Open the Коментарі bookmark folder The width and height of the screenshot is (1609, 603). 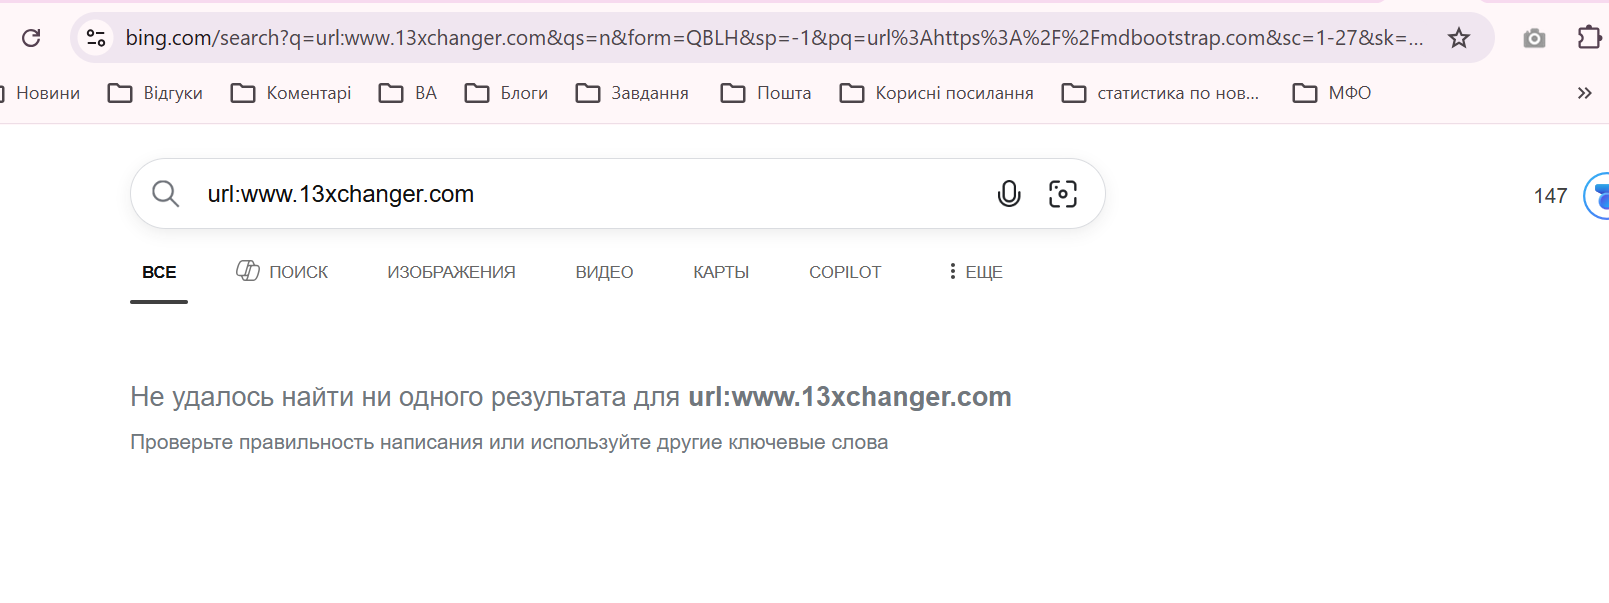tap(291, 93)
